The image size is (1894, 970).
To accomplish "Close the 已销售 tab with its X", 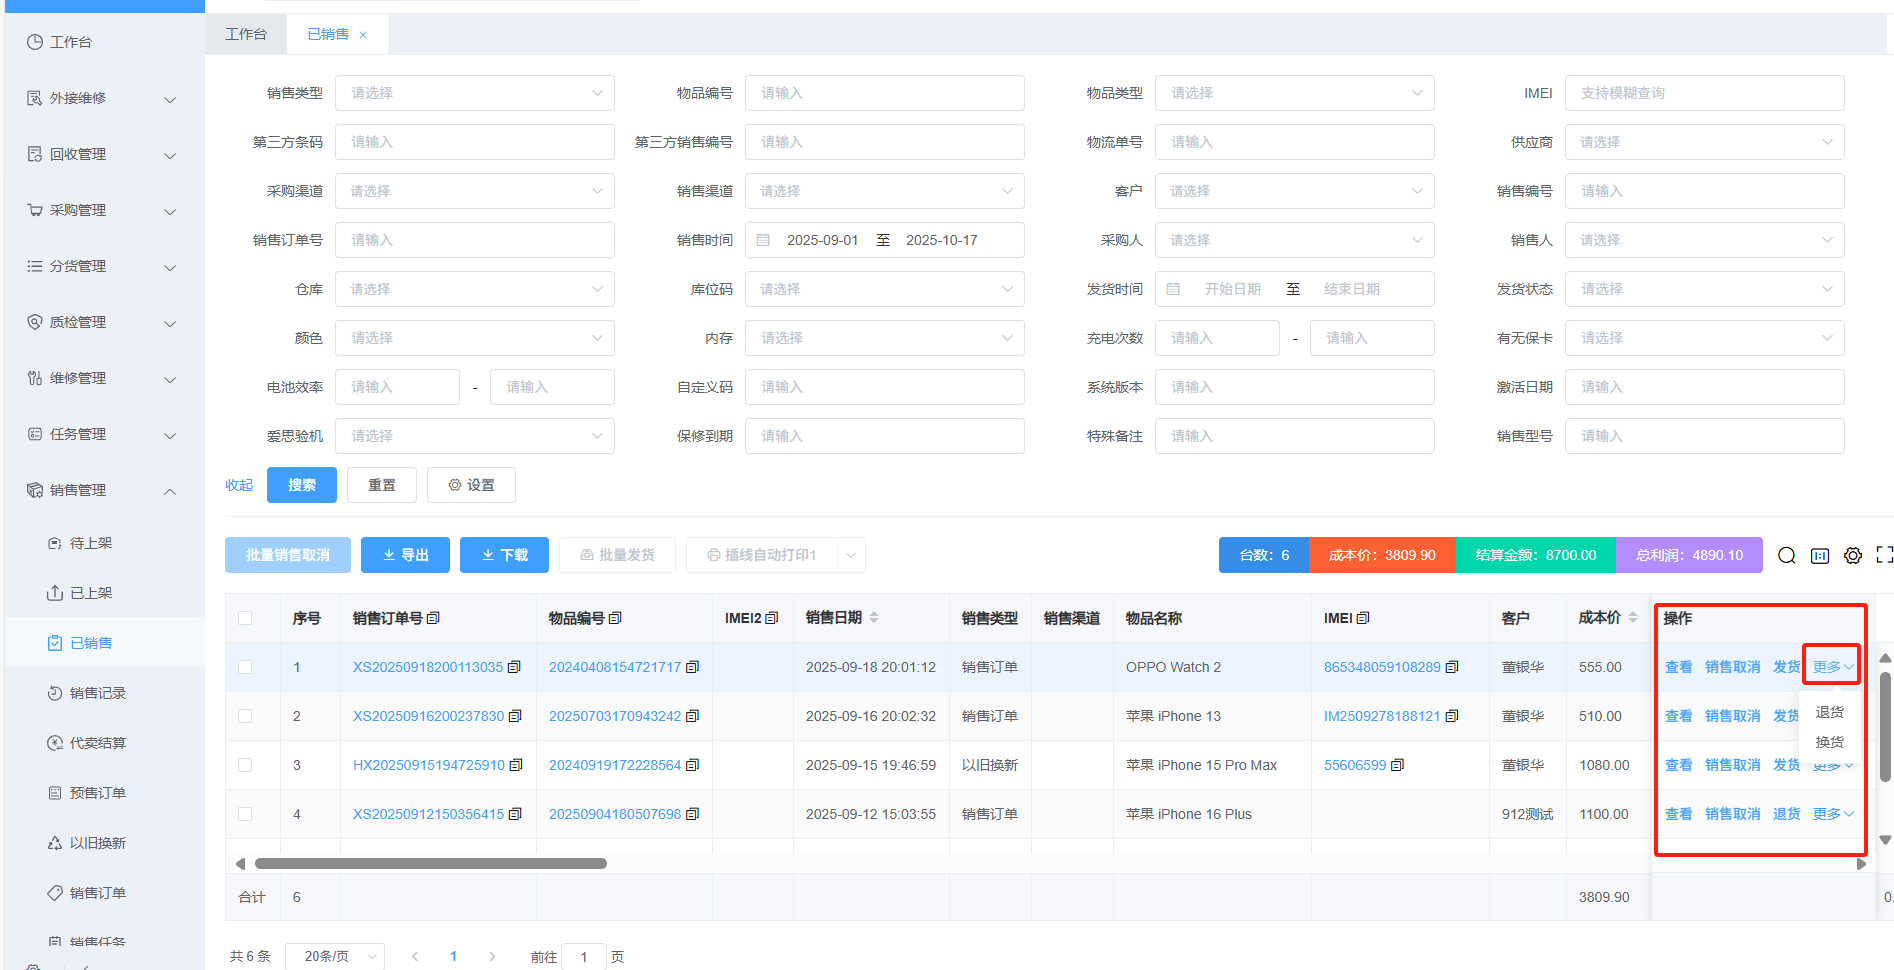I will coord(363,35).
